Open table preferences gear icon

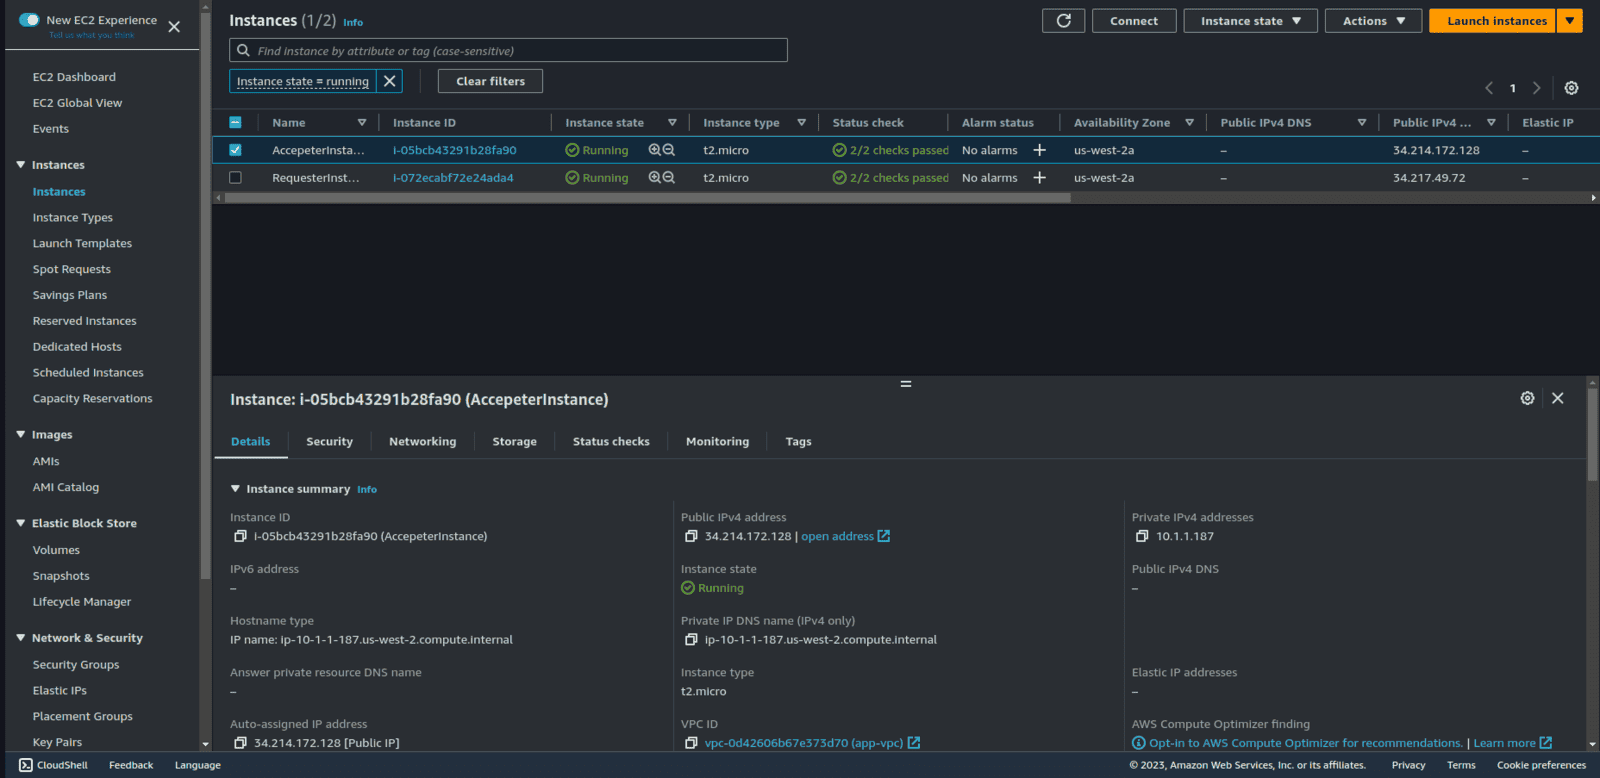(x=1571, y=88)
